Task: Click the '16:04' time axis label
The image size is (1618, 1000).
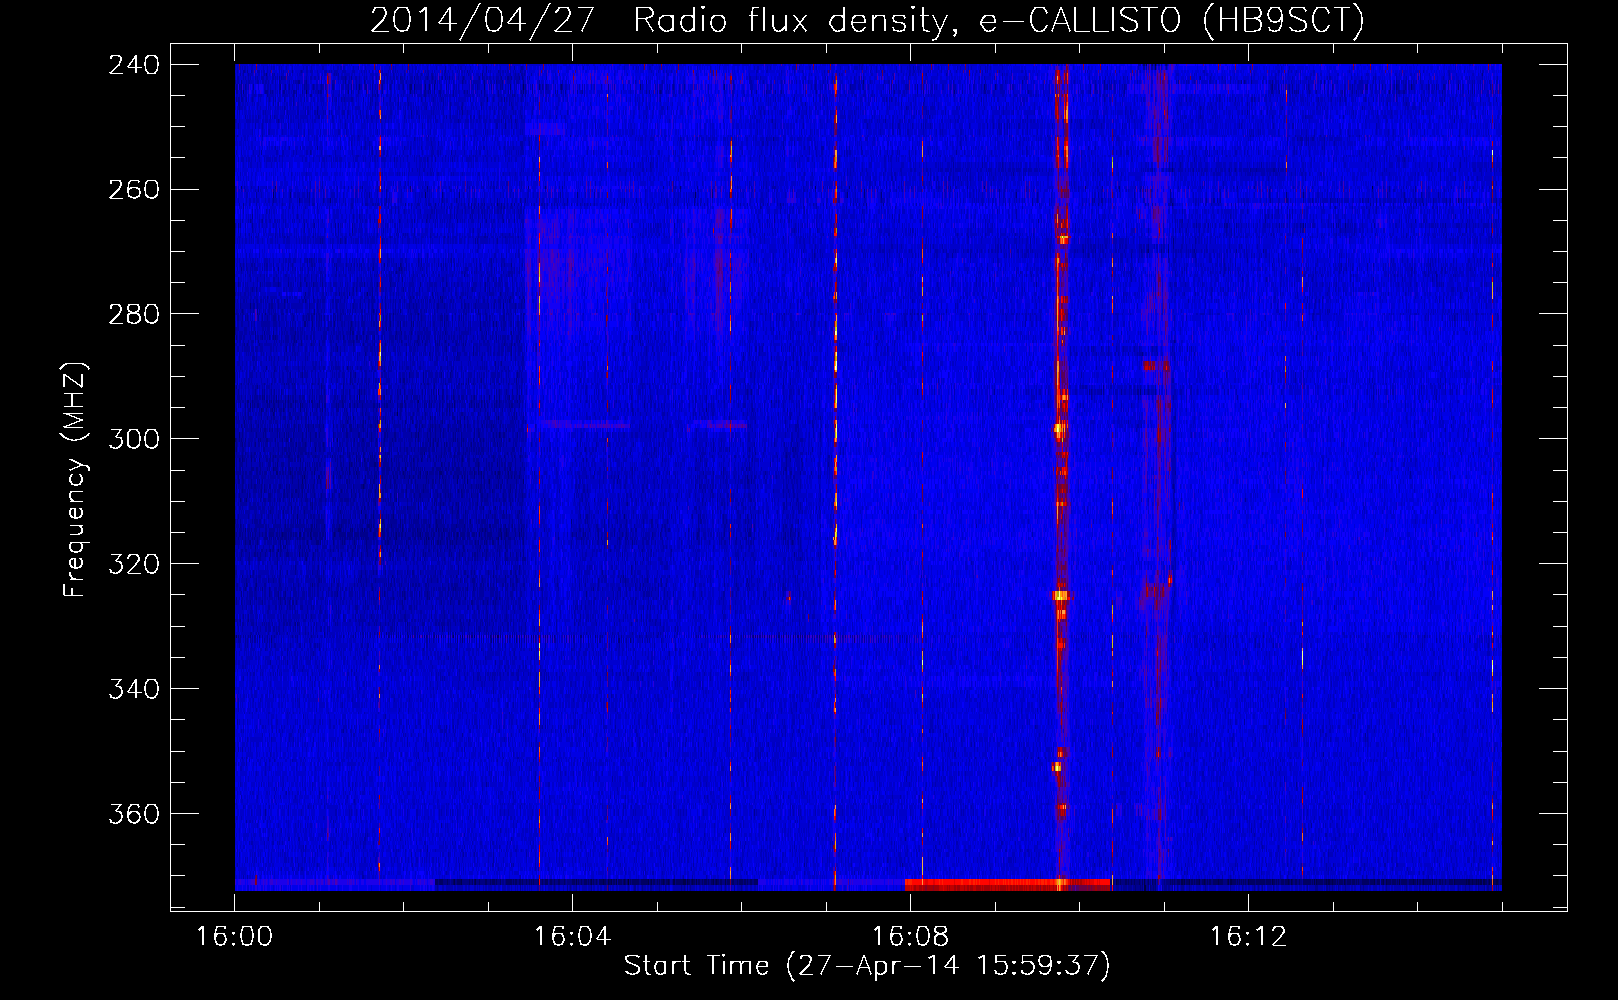Action: (572, 937)
